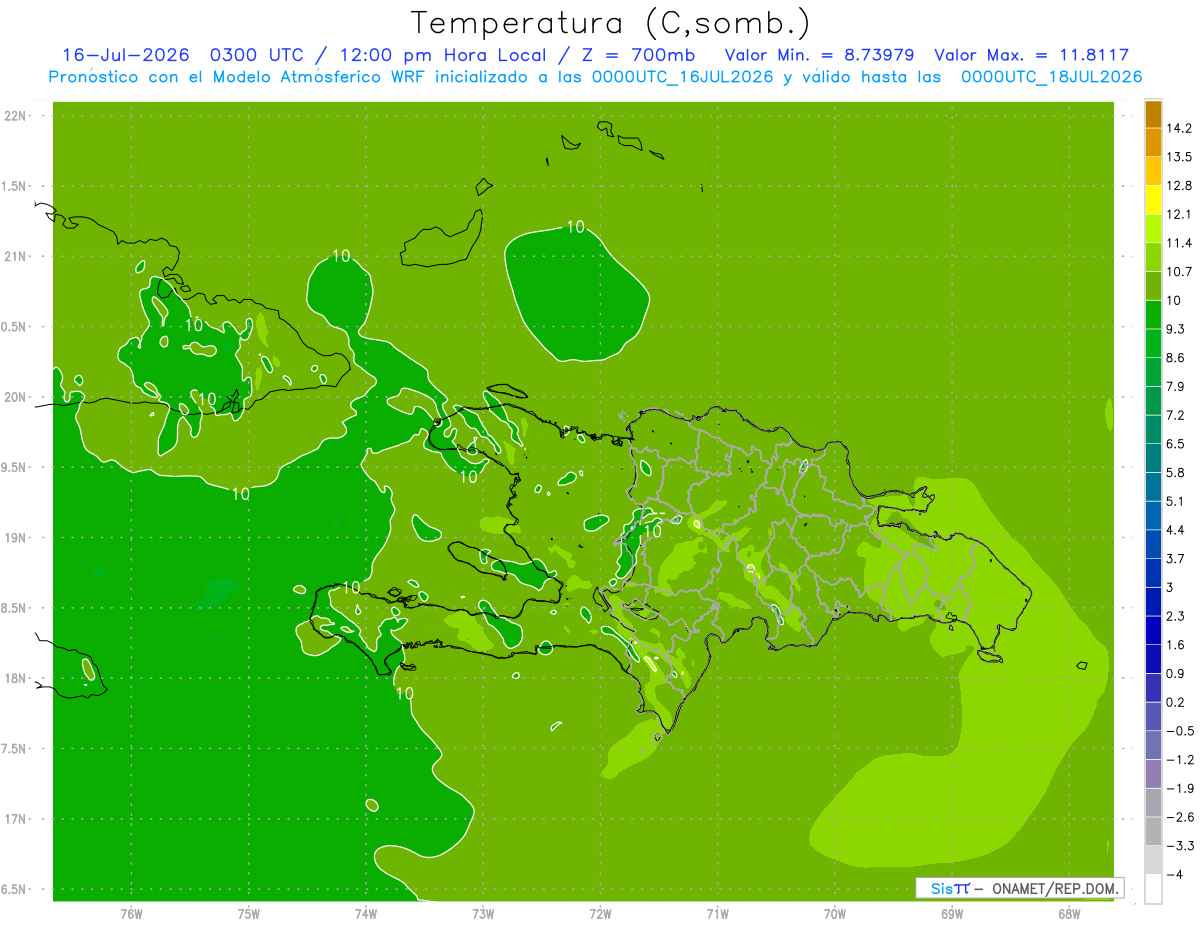Click the 19N latitude axis label

click(x=16, y=538)
